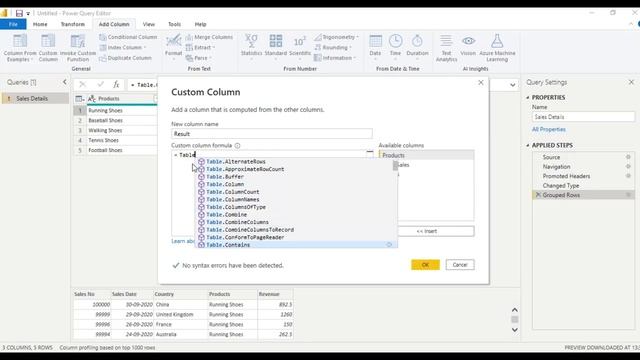640x360 pixels.
Task: Switch to View tab
Action: tap(149, 24)
